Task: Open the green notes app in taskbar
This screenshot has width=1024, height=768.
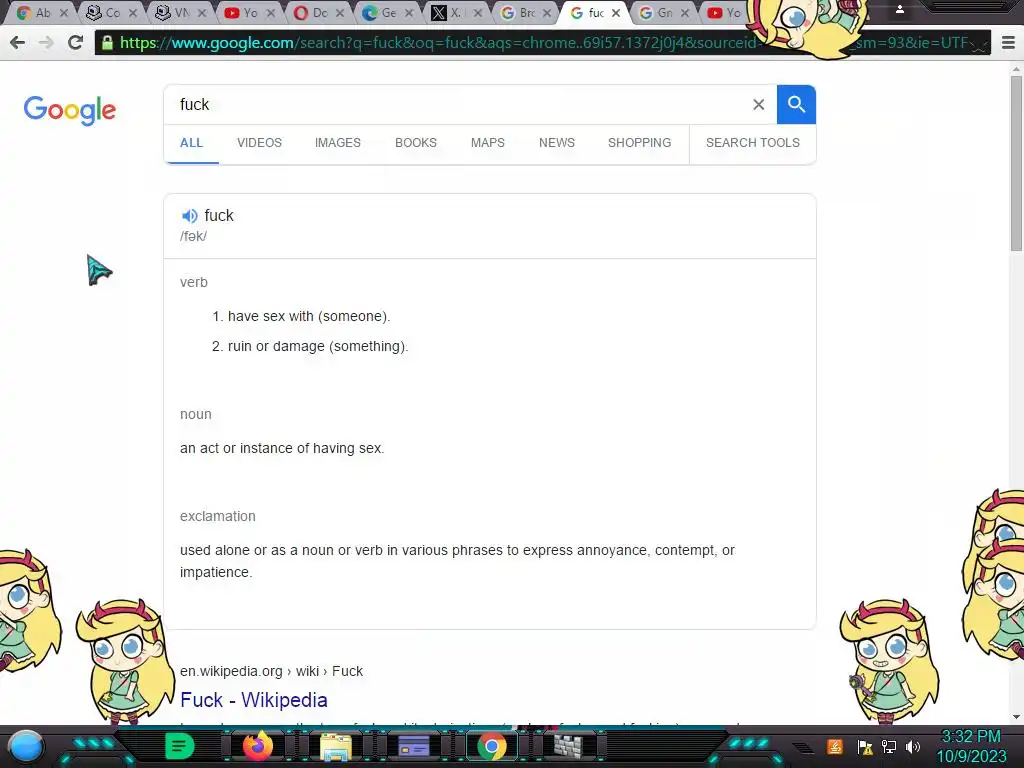Action: click(179, 746)
